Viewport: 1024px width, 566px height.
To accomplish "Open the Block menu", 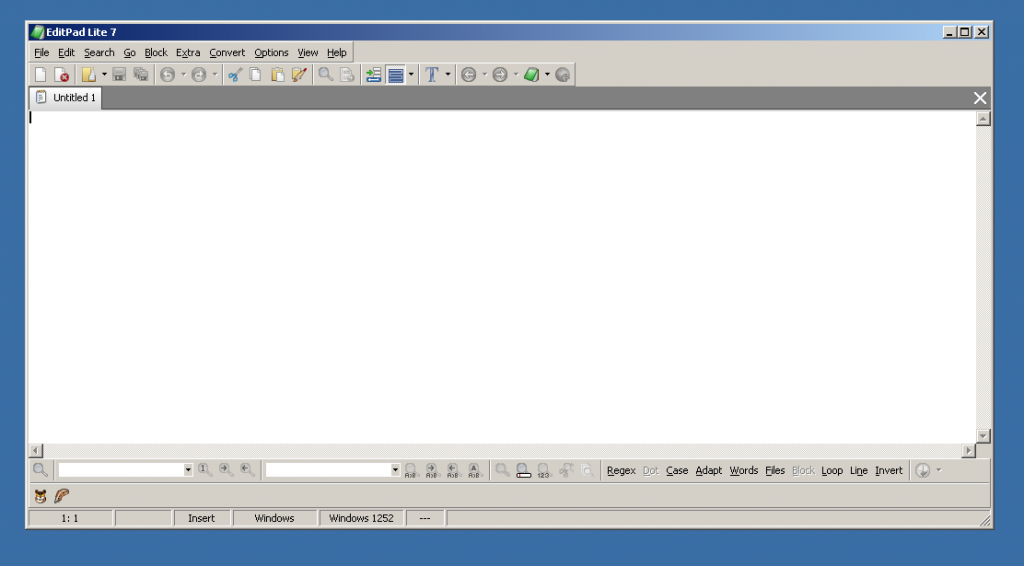I will click(155, 53).
